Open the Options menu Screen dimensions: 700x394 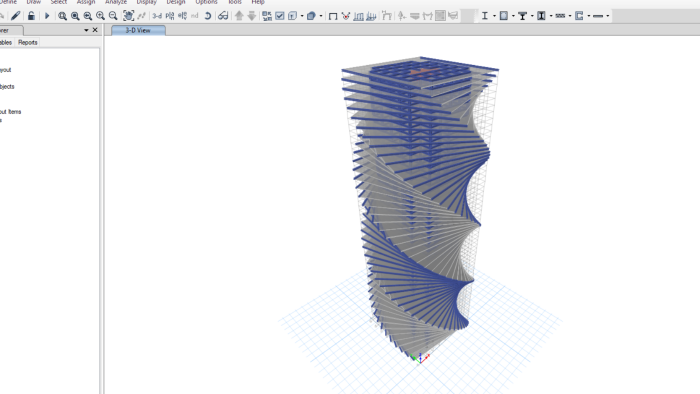pyautogui.click(x=206, y=2)
